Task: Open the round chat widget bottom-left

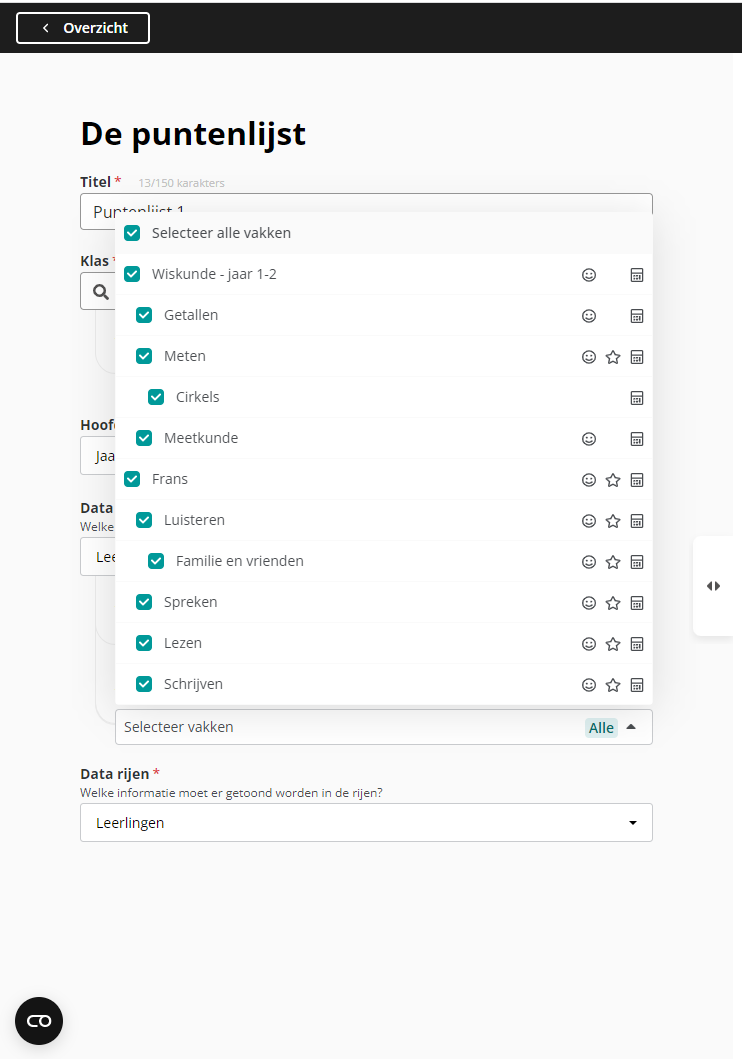Action: tap(39, 1021)
